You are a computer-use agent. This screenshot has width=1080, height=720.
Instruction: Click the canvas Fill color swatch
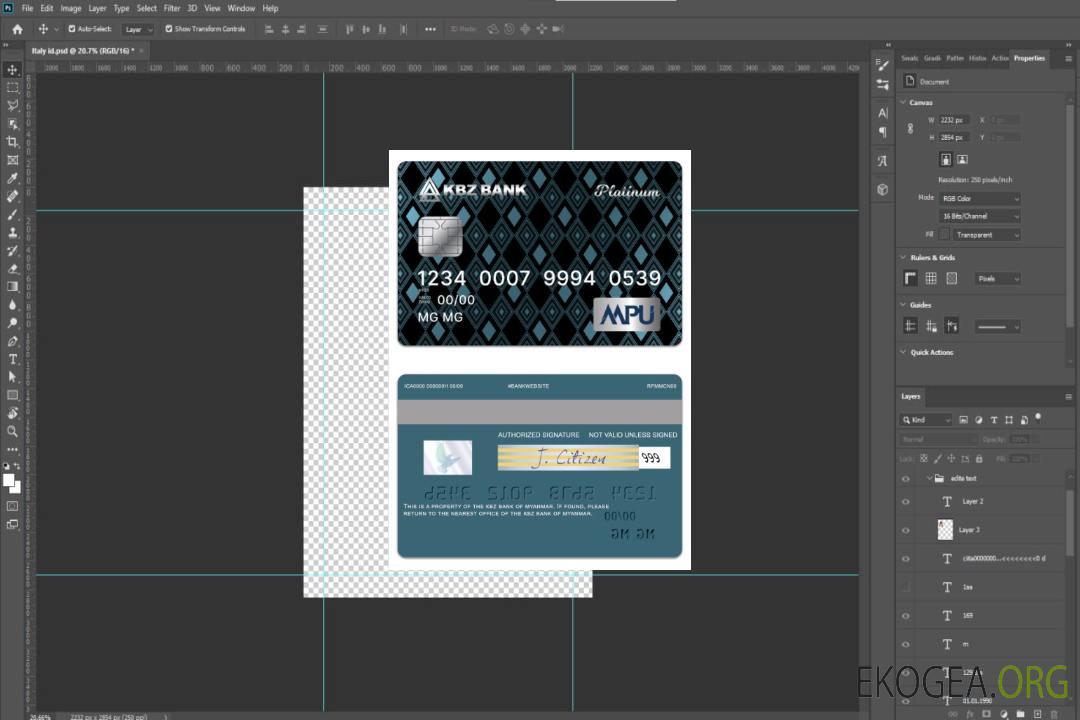click(x=944, y=235)
